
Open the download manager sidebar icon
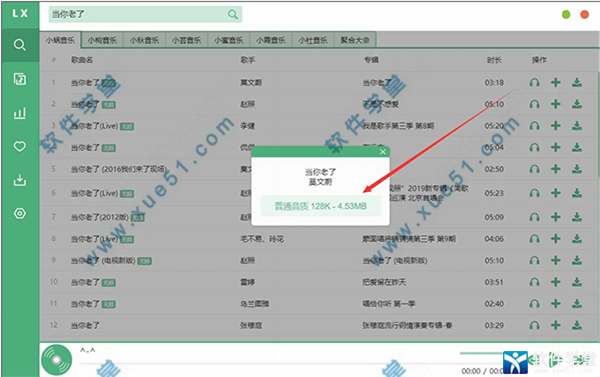20,180
